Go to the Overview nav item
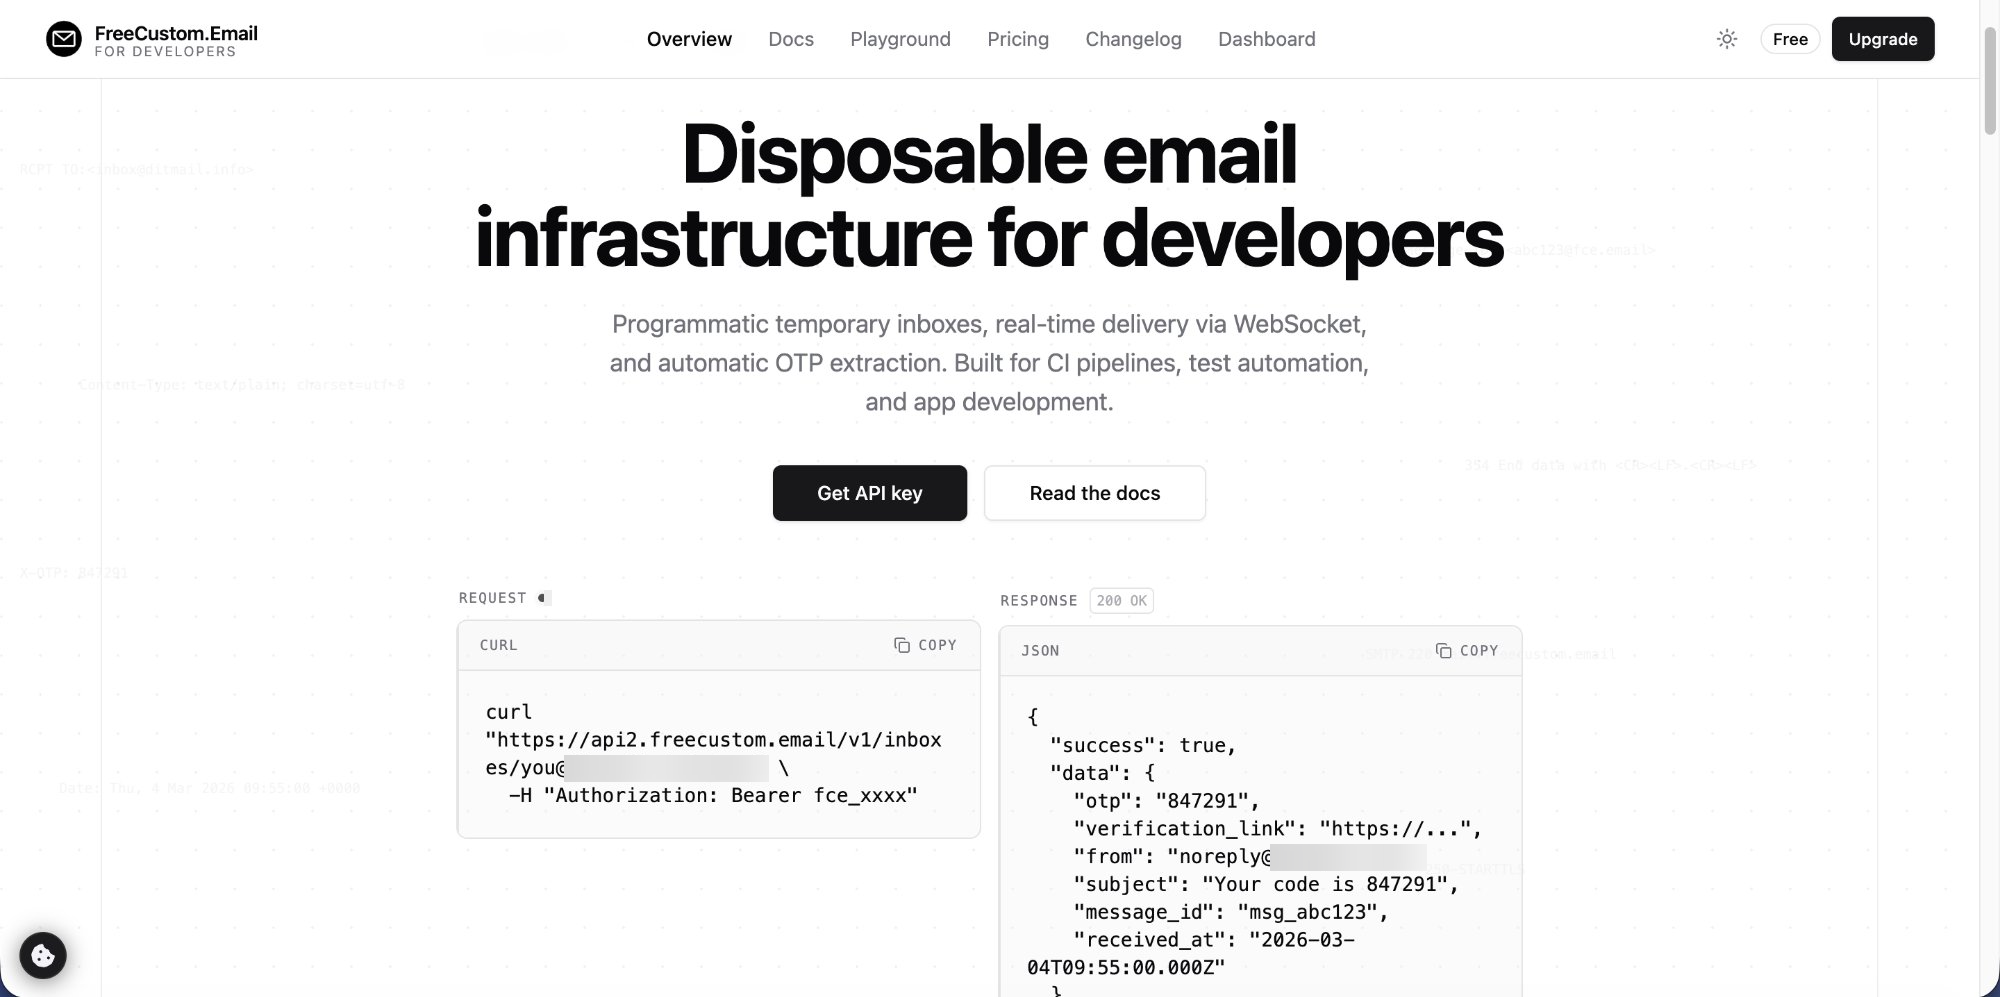The image size is (2000, 997). click(689, 39)
